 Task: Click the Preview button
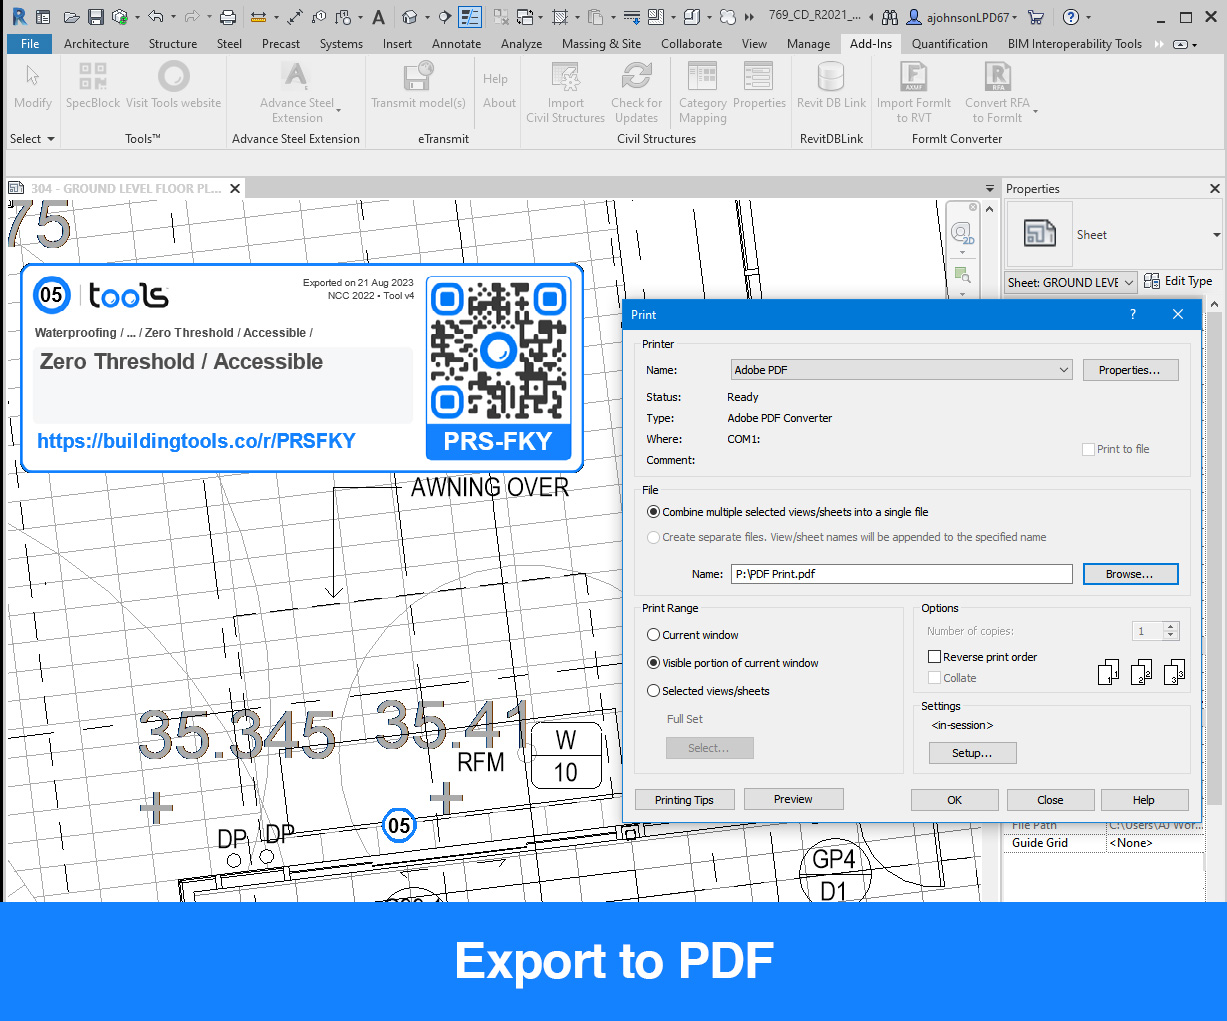[x=793, y=799]
